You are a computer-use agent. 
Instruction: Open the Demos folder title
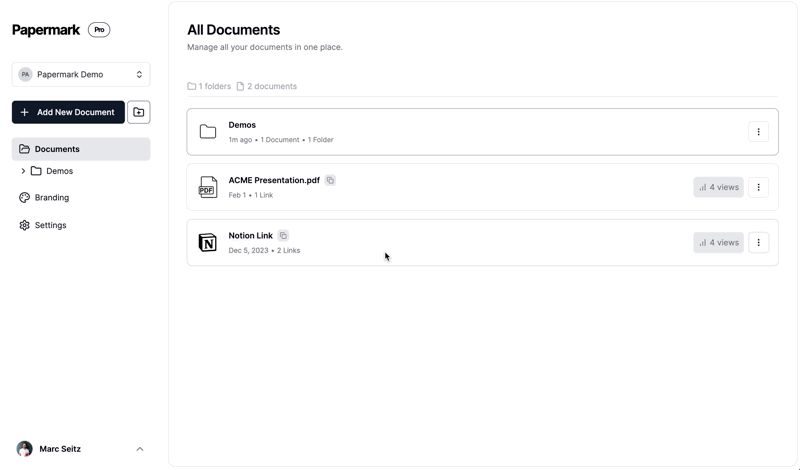tap(242, 125)
